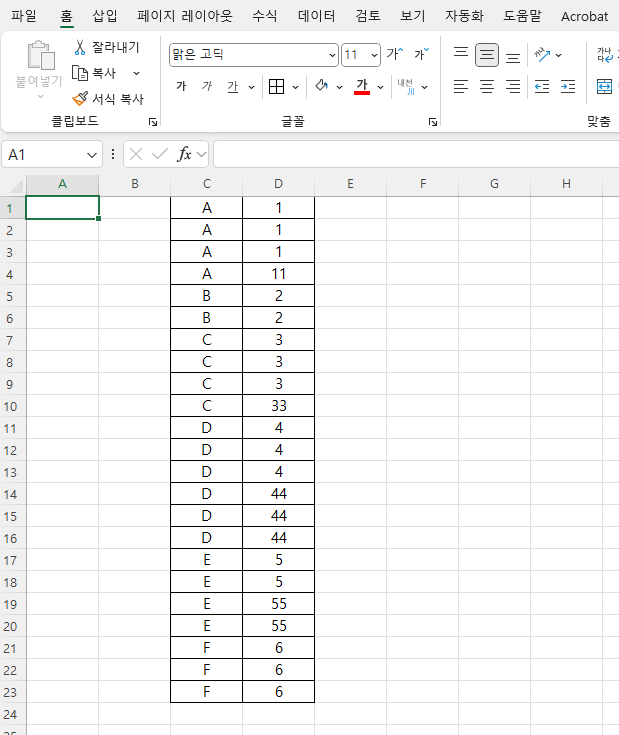The image size is (619, 735).
Task: Click the fill color paint bucket
Action: (x=321, y=86)
